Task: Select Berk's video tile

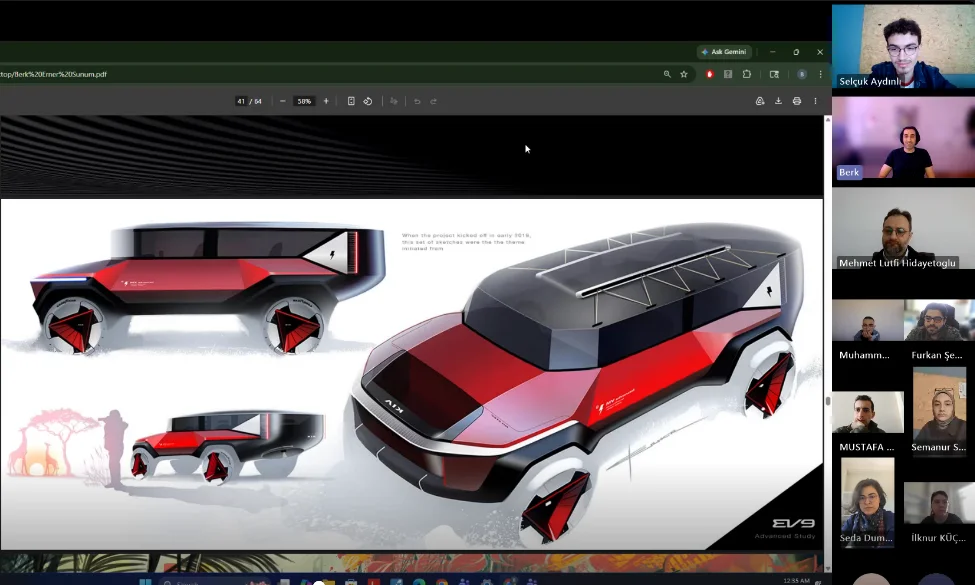Action: pyautogui.click(x=903, y=139)
